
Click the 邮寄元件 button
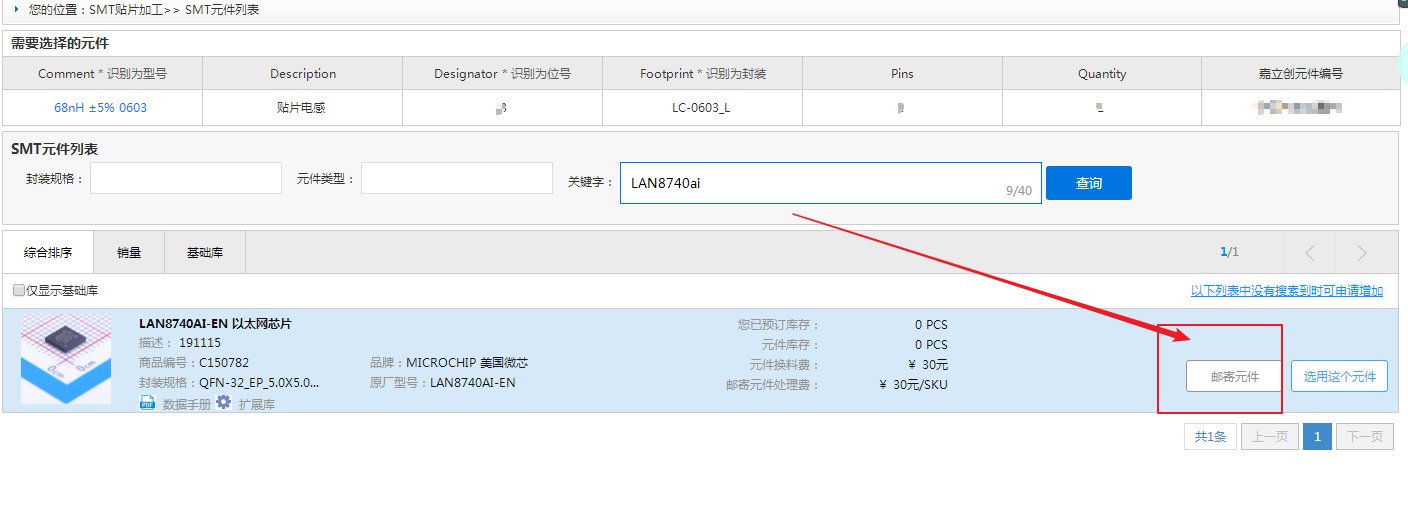1234,377
